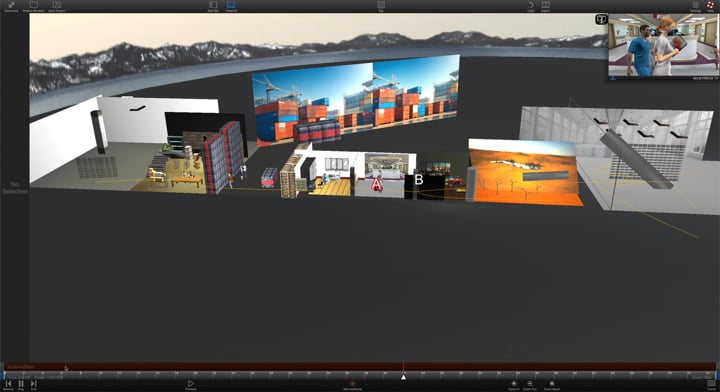
Task: Toggle the Timeline panel button
Action: click(231, 5)
